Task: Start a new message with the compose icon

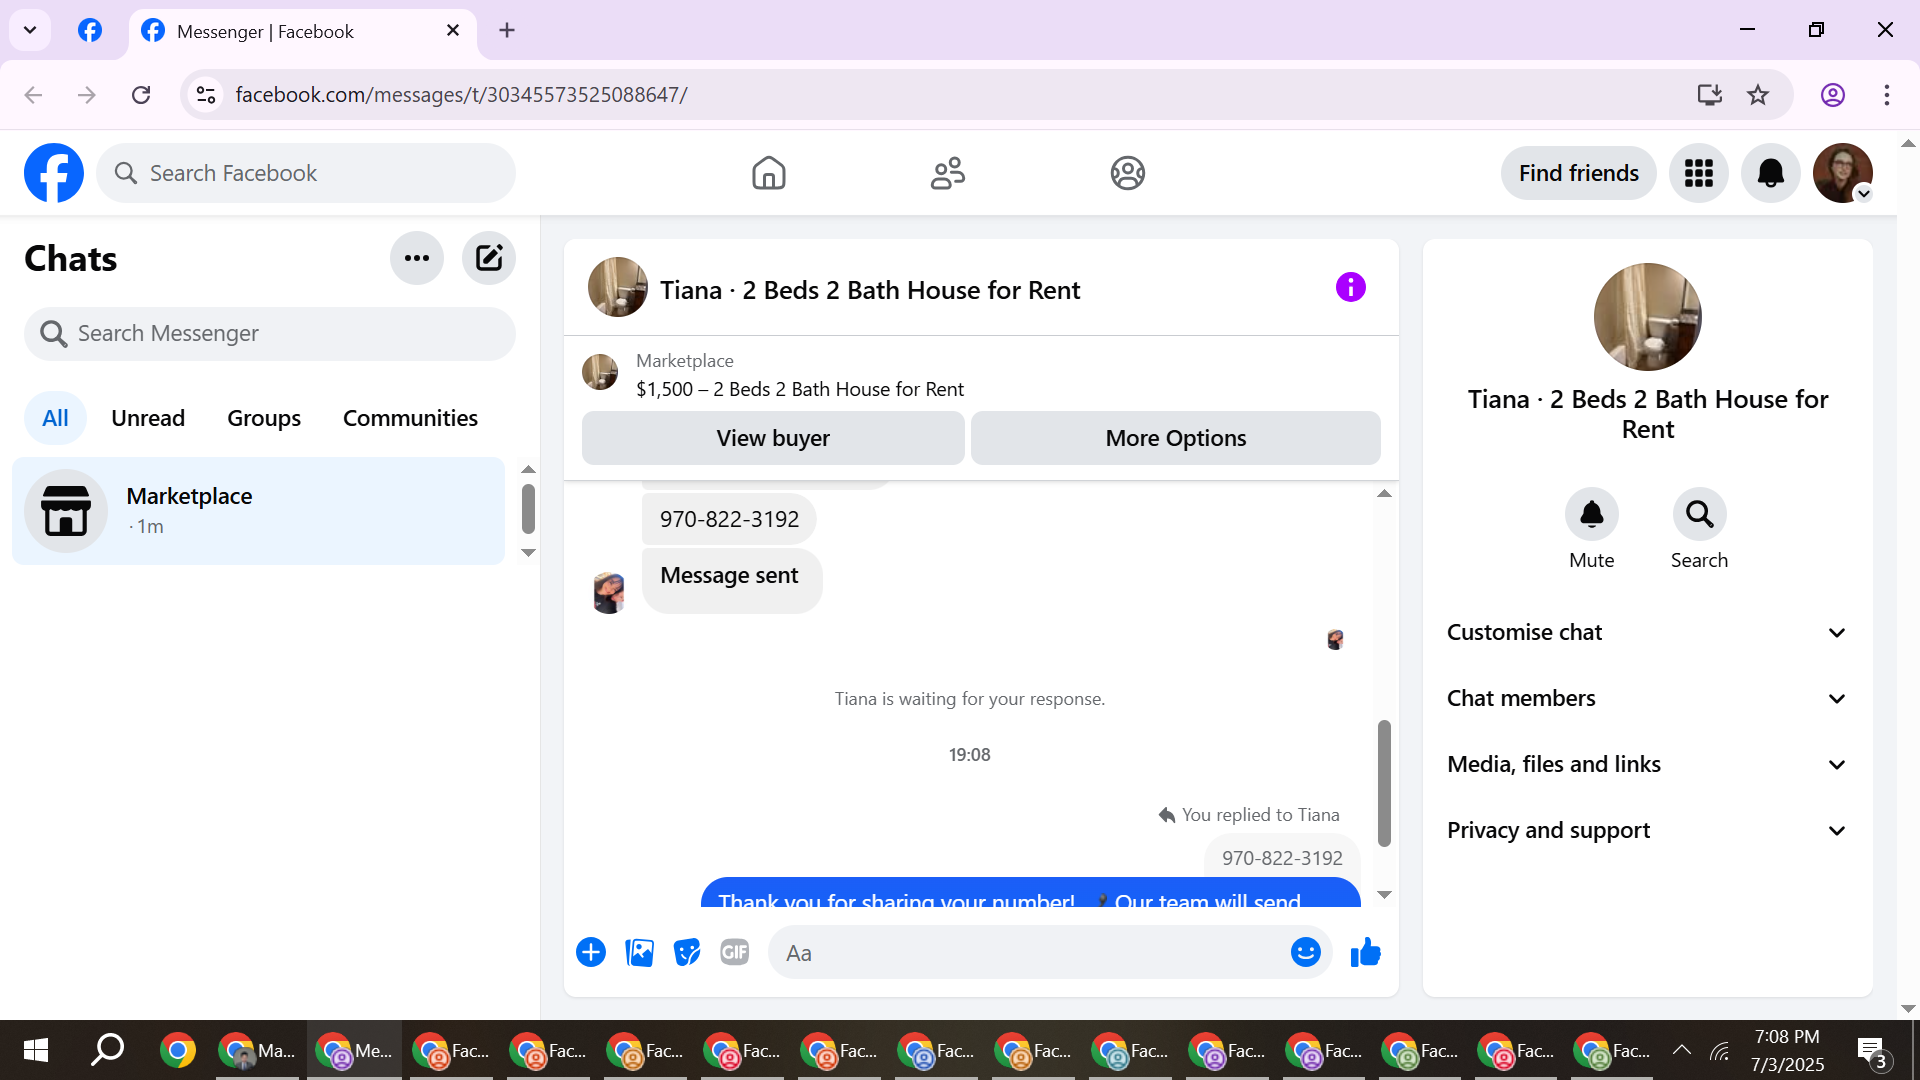Action: (489, 259)
